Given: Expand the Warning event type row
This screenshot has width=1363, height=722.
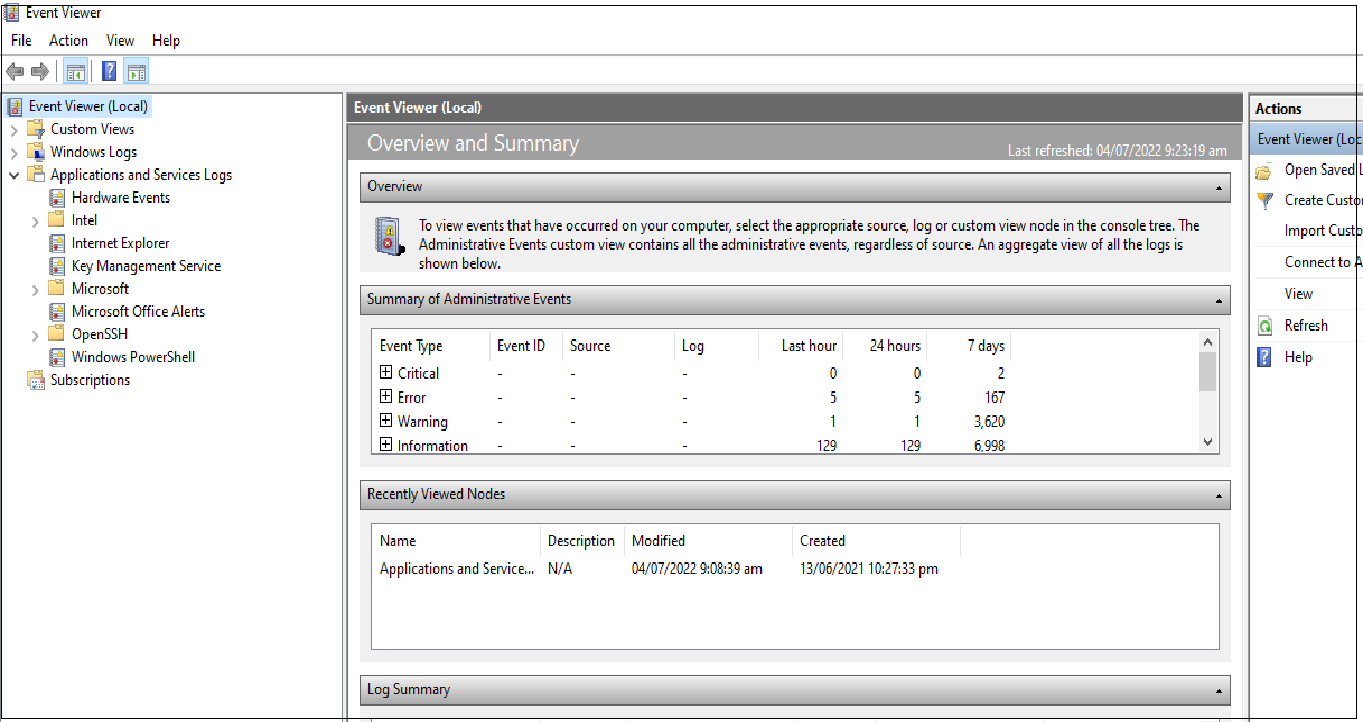Looking at the screenshot, I should click(386, 421).
